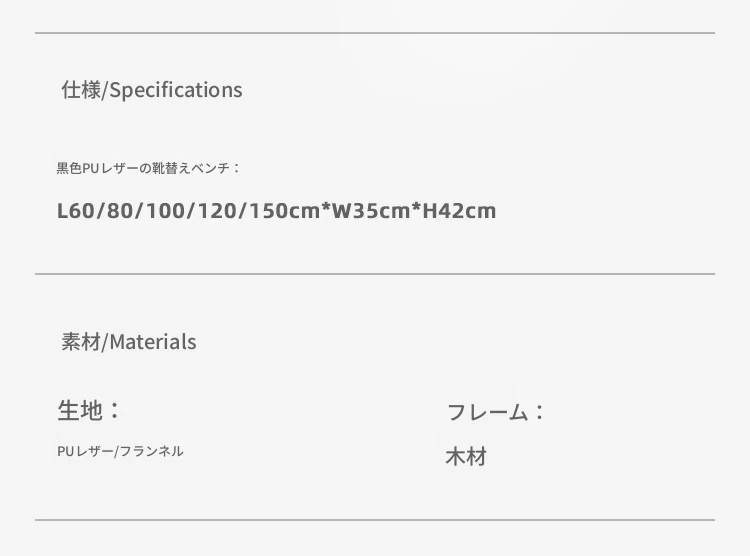Click the 黒色PUレザーの靴替えベンチ label
Screen dimensions: 750x556
click(148, 168)
